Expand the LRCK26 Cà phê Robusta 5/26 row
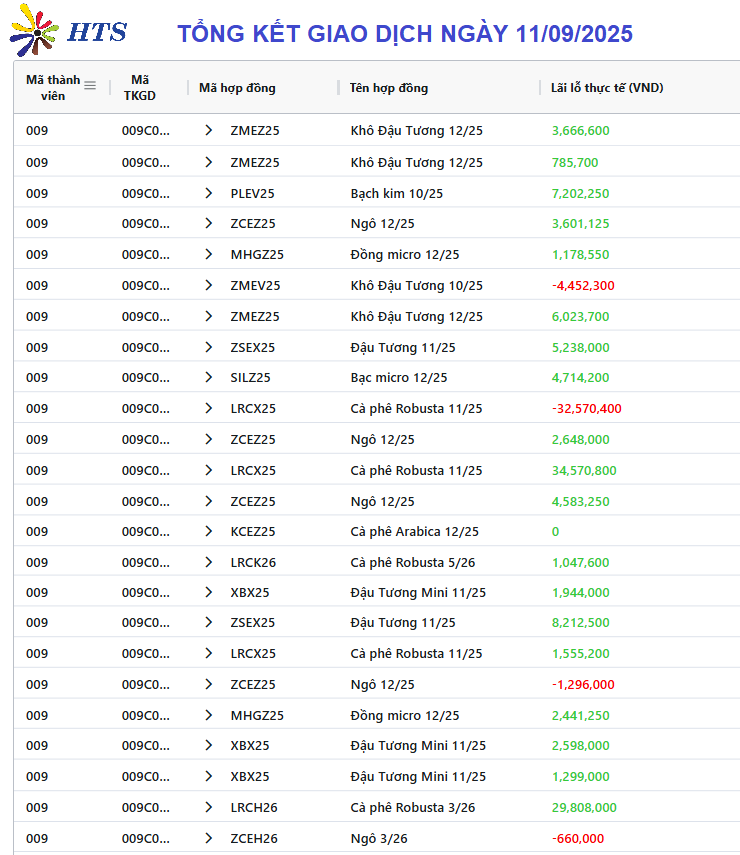Viewport: 740px width, 855px height. tap(208, 562)
